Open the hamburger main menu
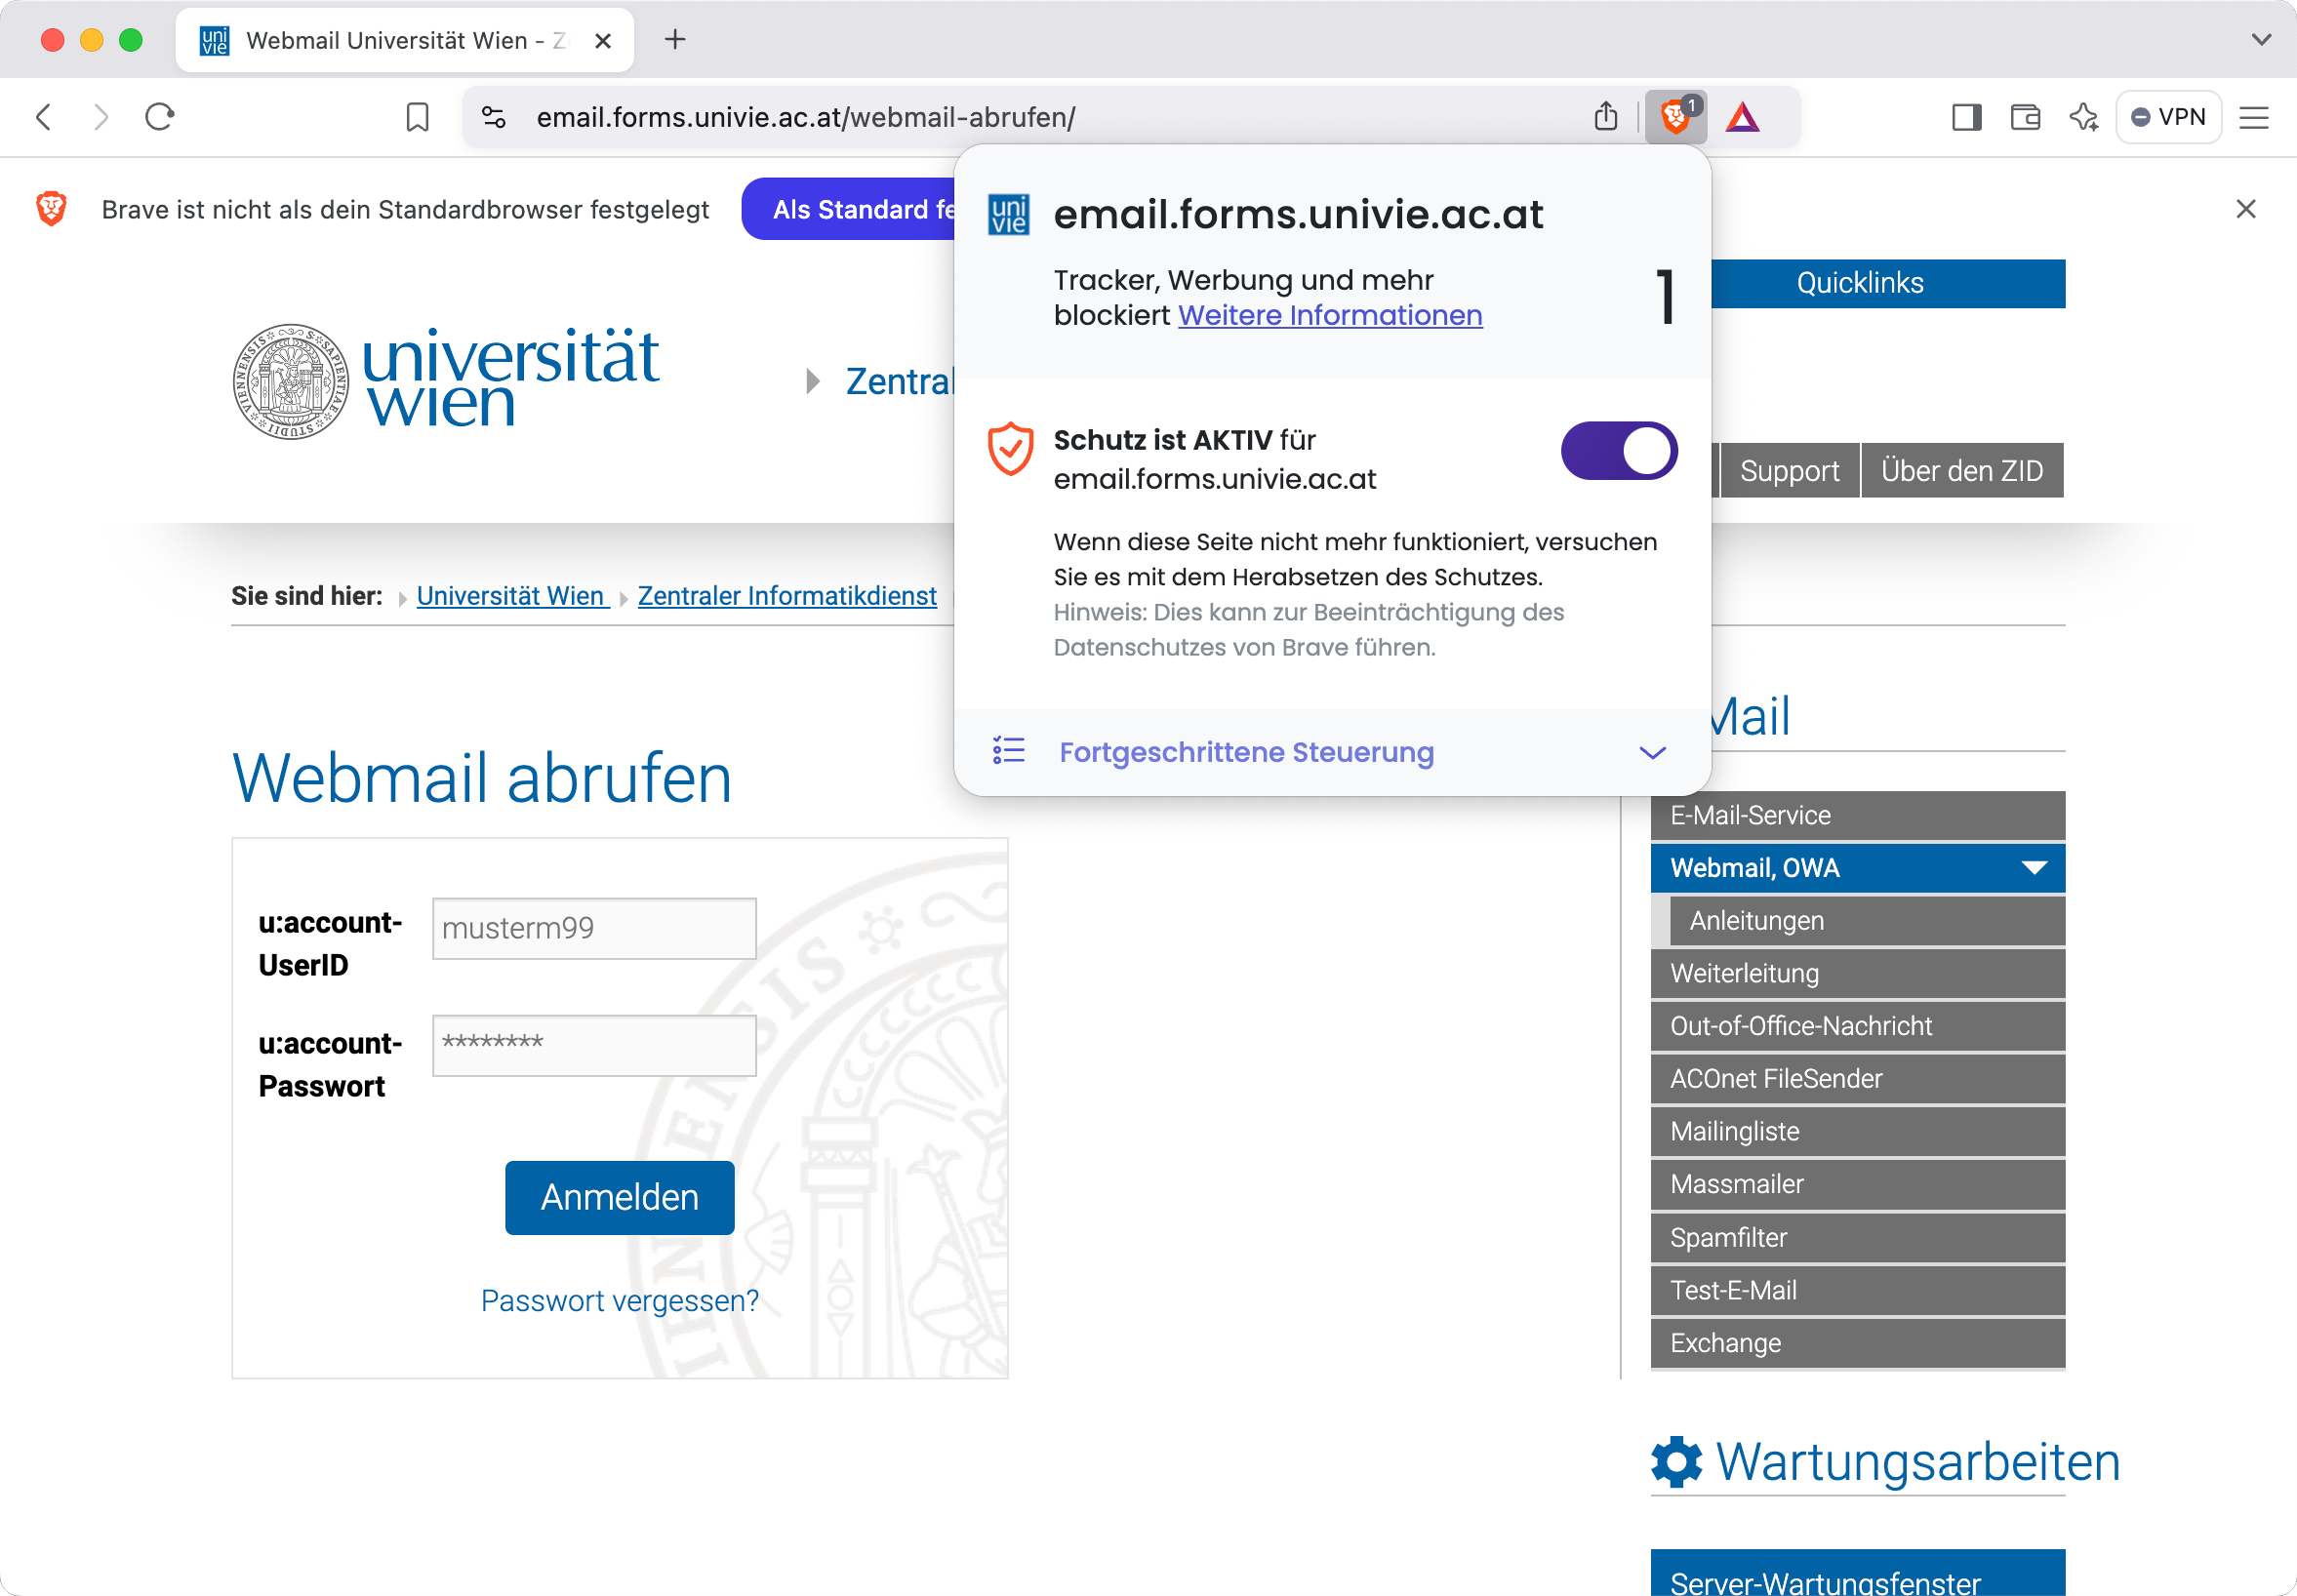Image resolution: width=2297 pixels, height=1596 pixels. 2254,117
